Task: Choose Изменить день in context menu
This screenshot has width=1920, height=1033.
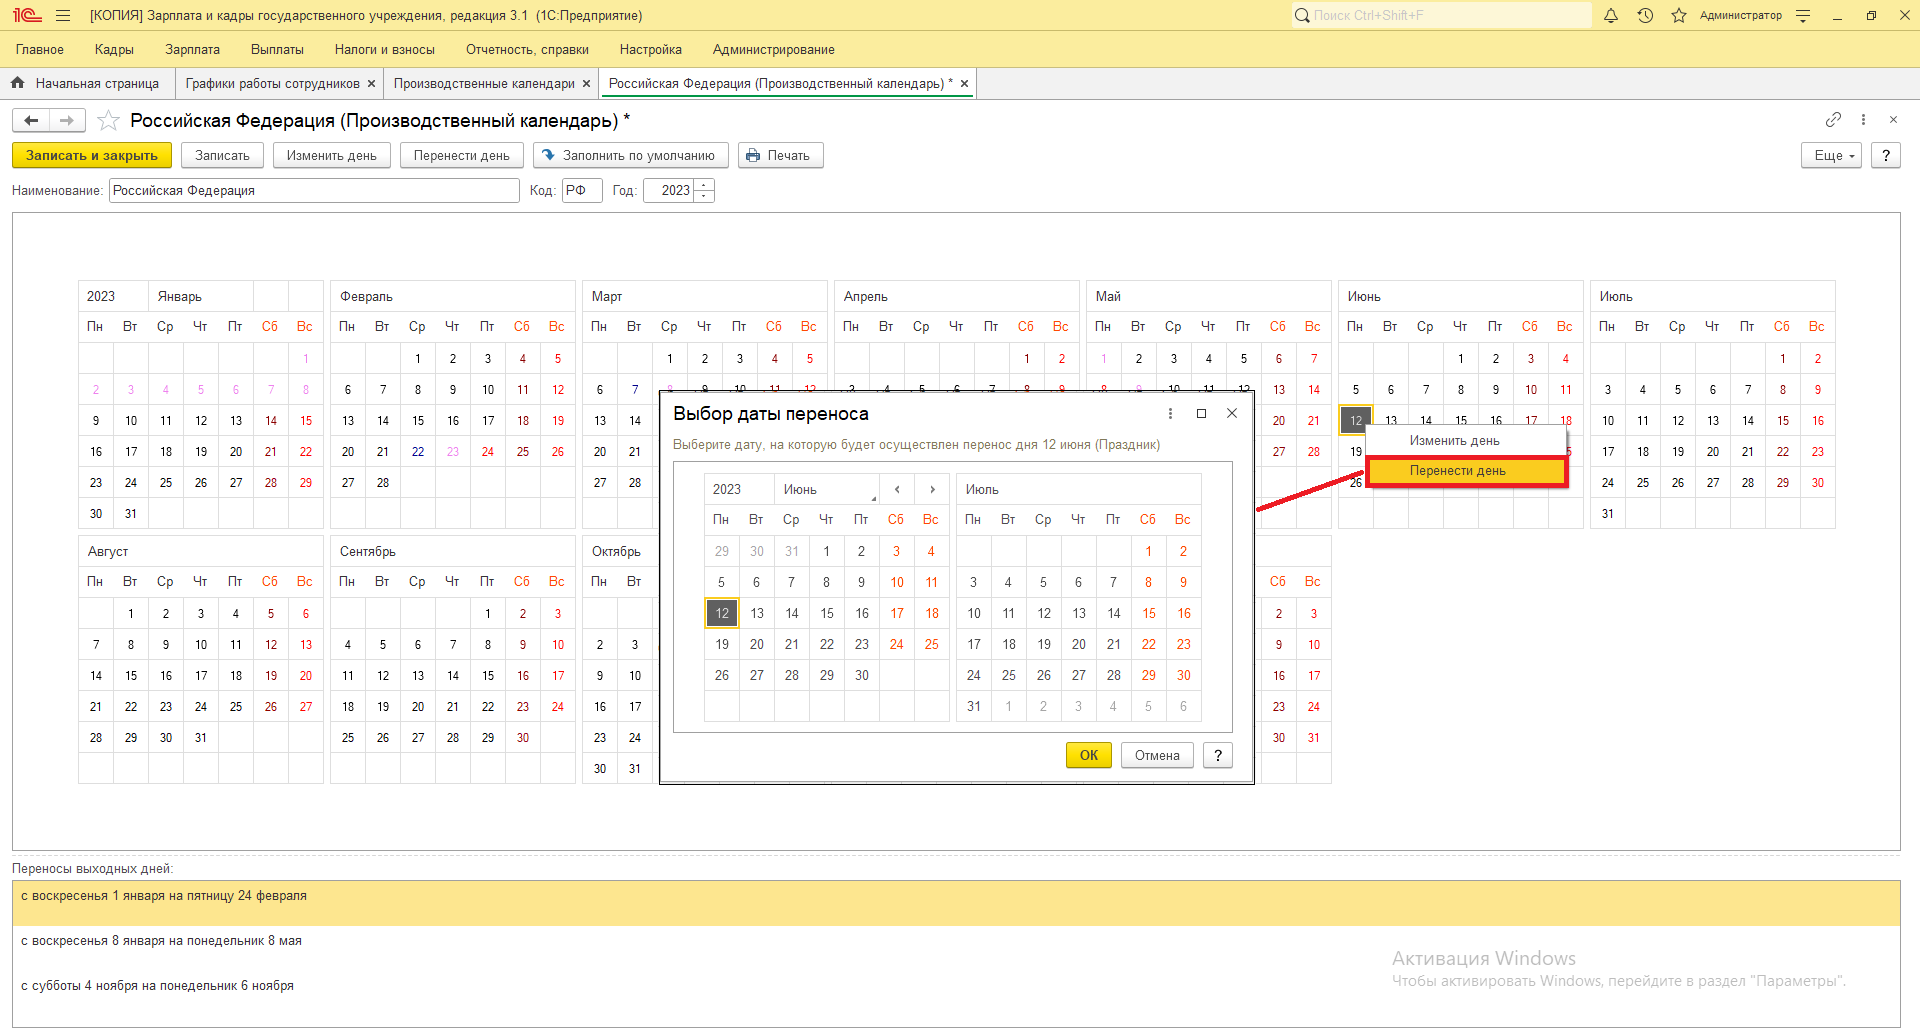Action: tap(1454, 440)
